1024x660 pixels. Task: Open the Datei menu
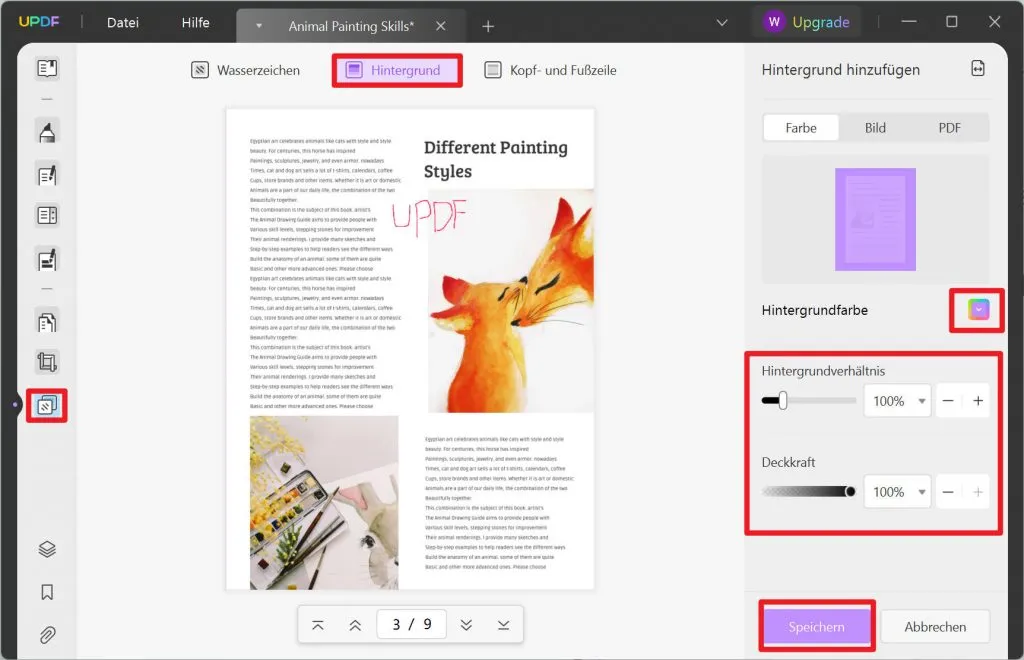pyautogui.click(x=122, y=22)
